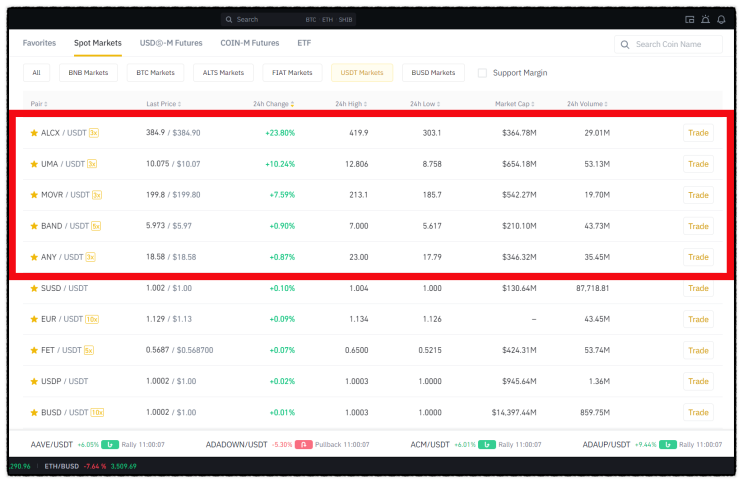The height and width of the screenshot is (483, 743).
Task: Filter by BUSD Markets
Action: coord(433,73)
